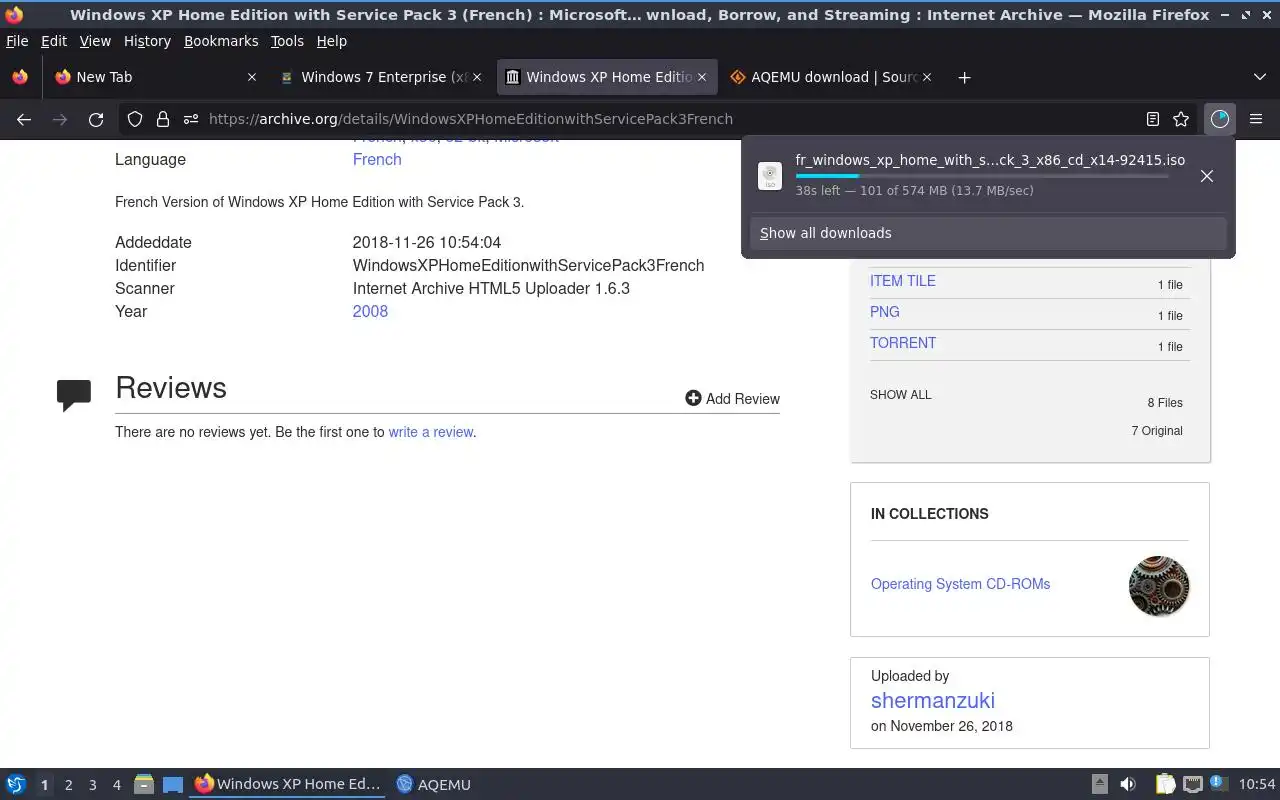The image size is (1280, 800).
Task: Open the History menu
Action: [x=147, y=41]
